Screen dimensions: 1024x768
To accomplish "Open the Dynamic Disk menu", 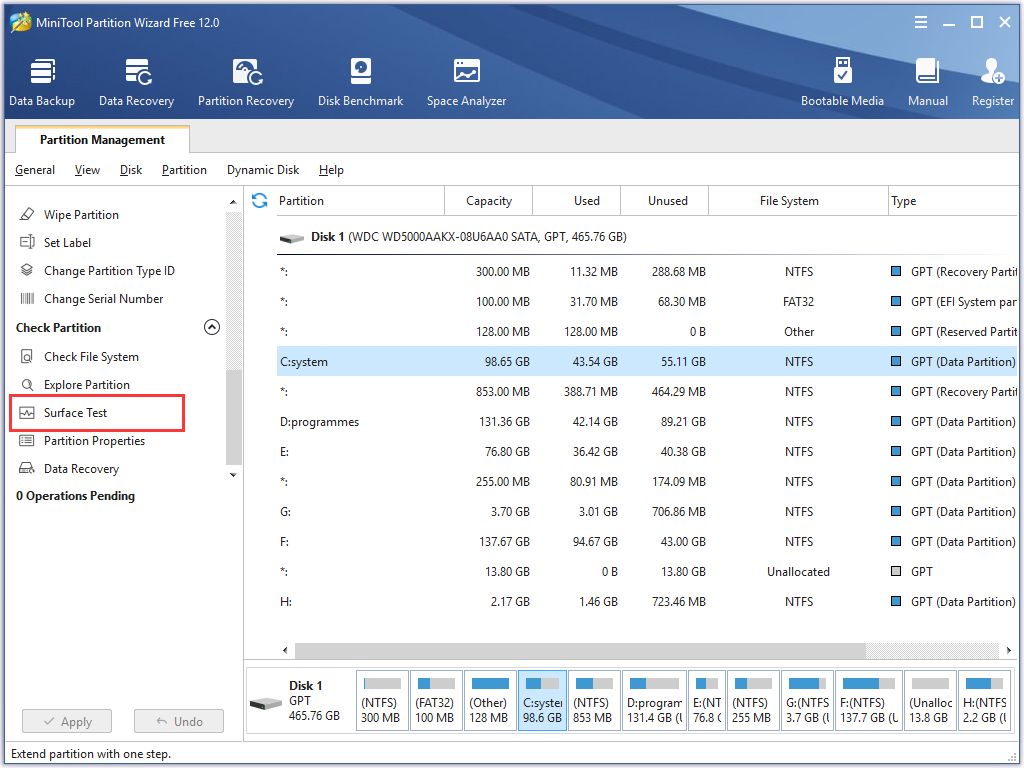I will 263,170.
